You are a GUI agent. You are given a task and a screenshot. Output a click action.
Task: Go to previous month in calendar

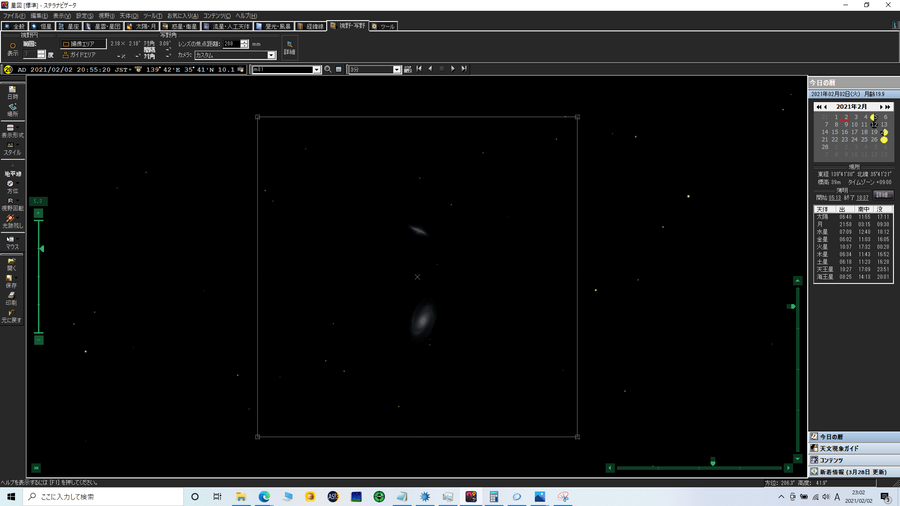coord(825,107)
